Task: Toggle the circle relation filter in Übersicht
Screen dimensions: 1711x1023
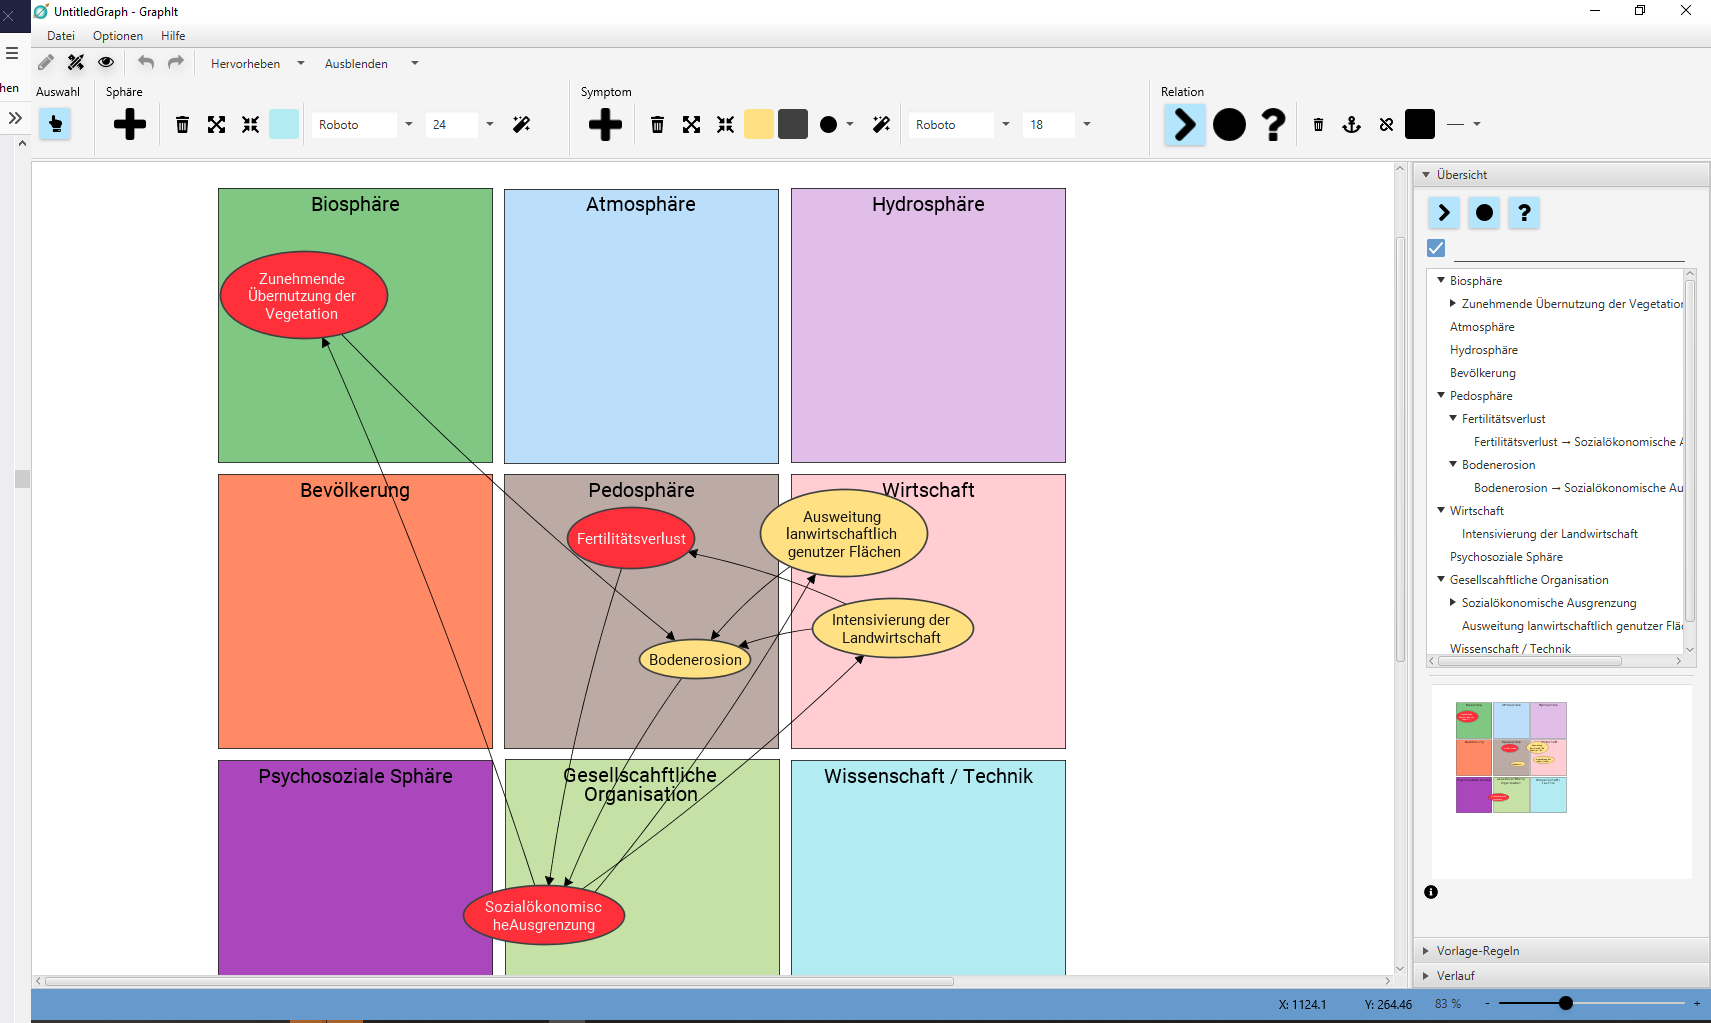Action: point(1484,213)
